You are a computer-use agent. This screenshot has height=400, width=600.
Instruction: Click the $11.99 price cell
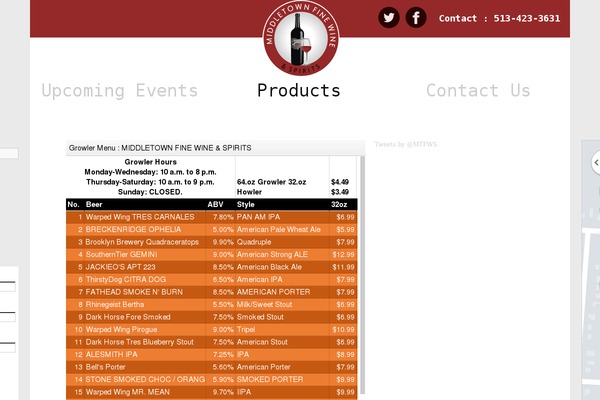(x=343, y=267)
